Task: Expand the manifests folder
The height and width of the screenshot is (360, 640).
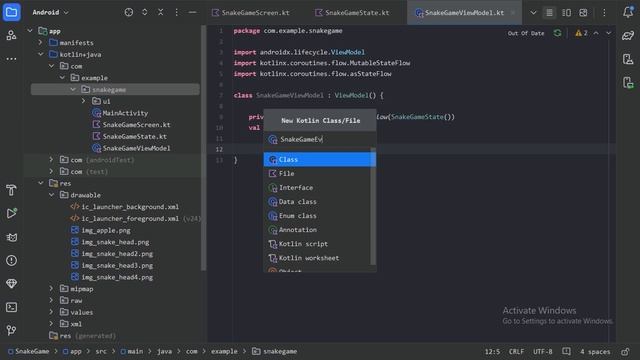Action: [x=40, y=42]
